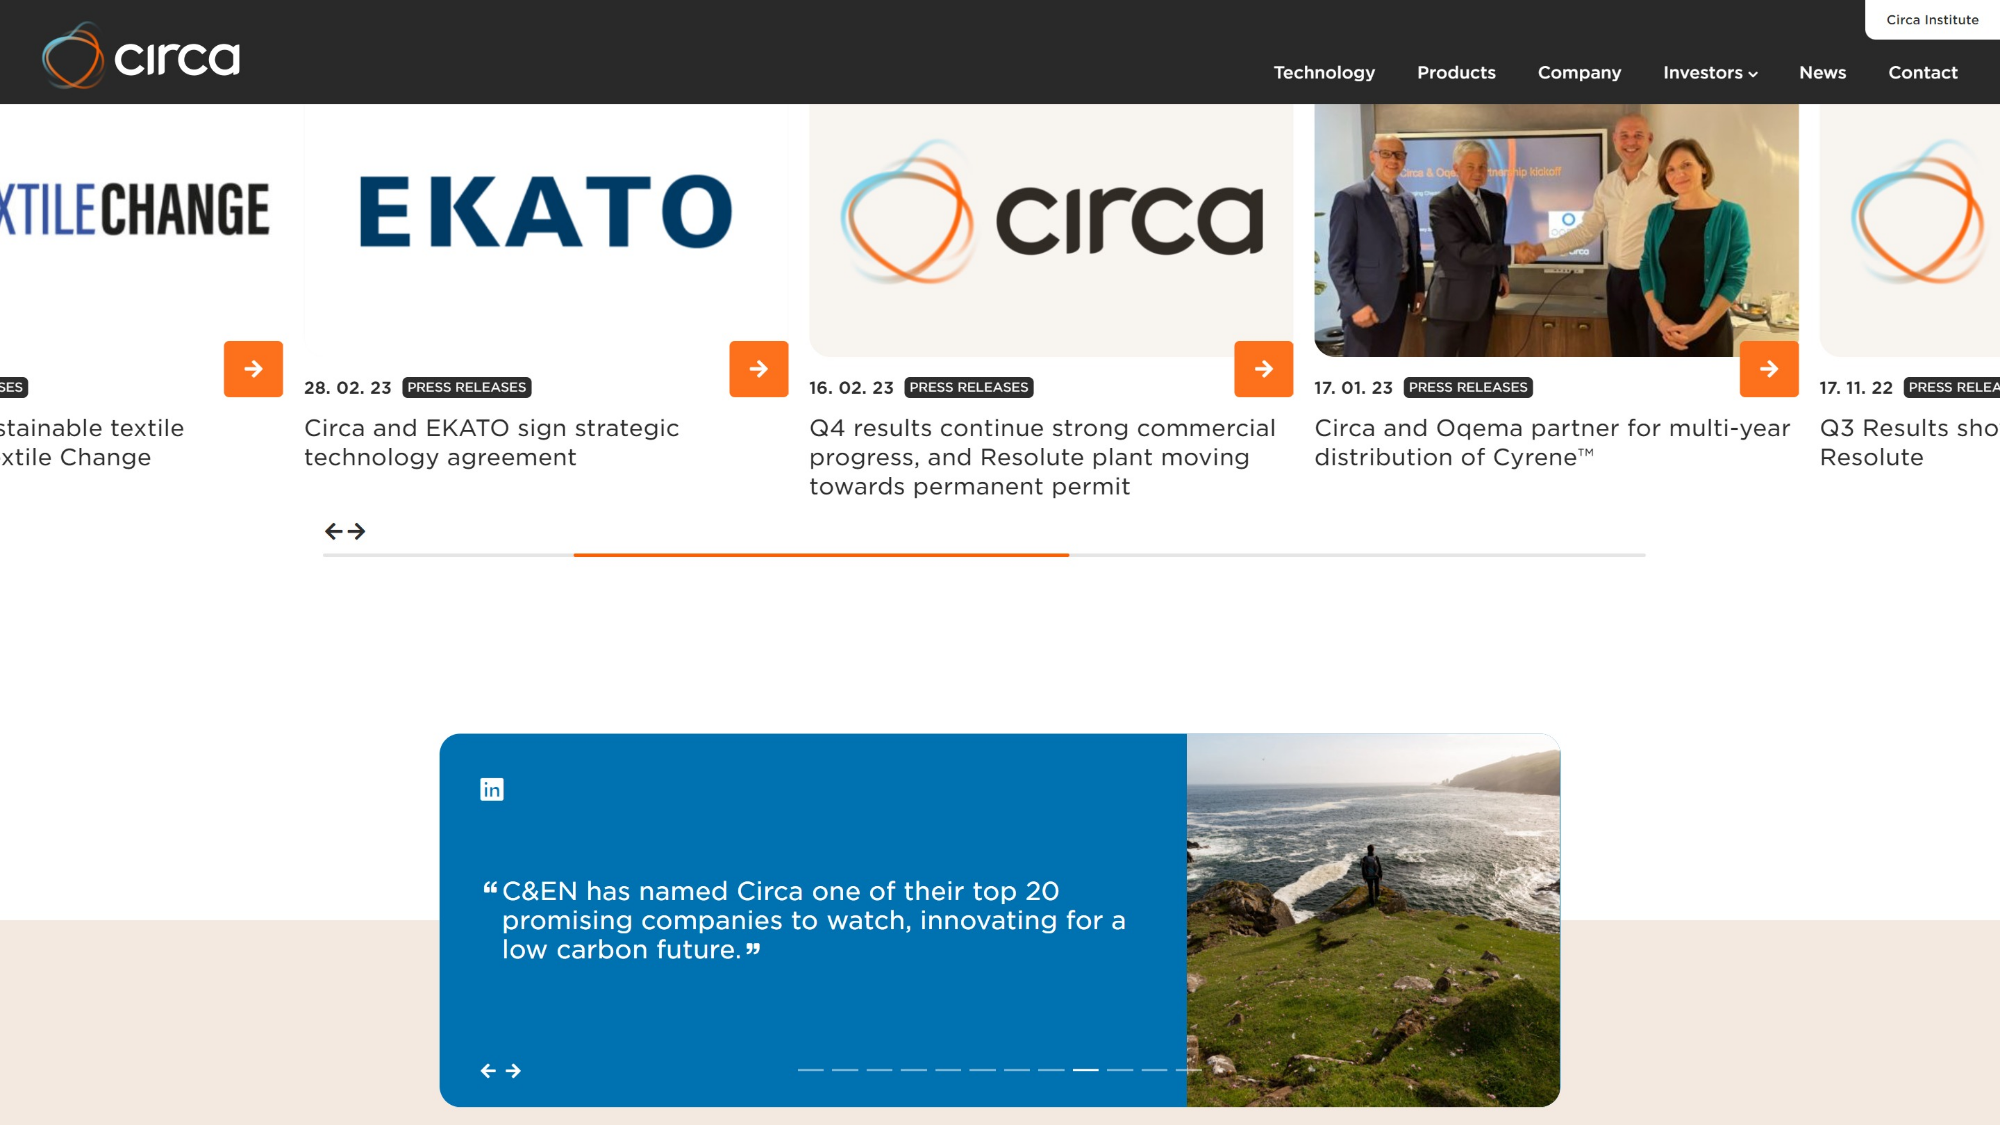
Task: Click the Circa logo in header
Action: [141, 56]
